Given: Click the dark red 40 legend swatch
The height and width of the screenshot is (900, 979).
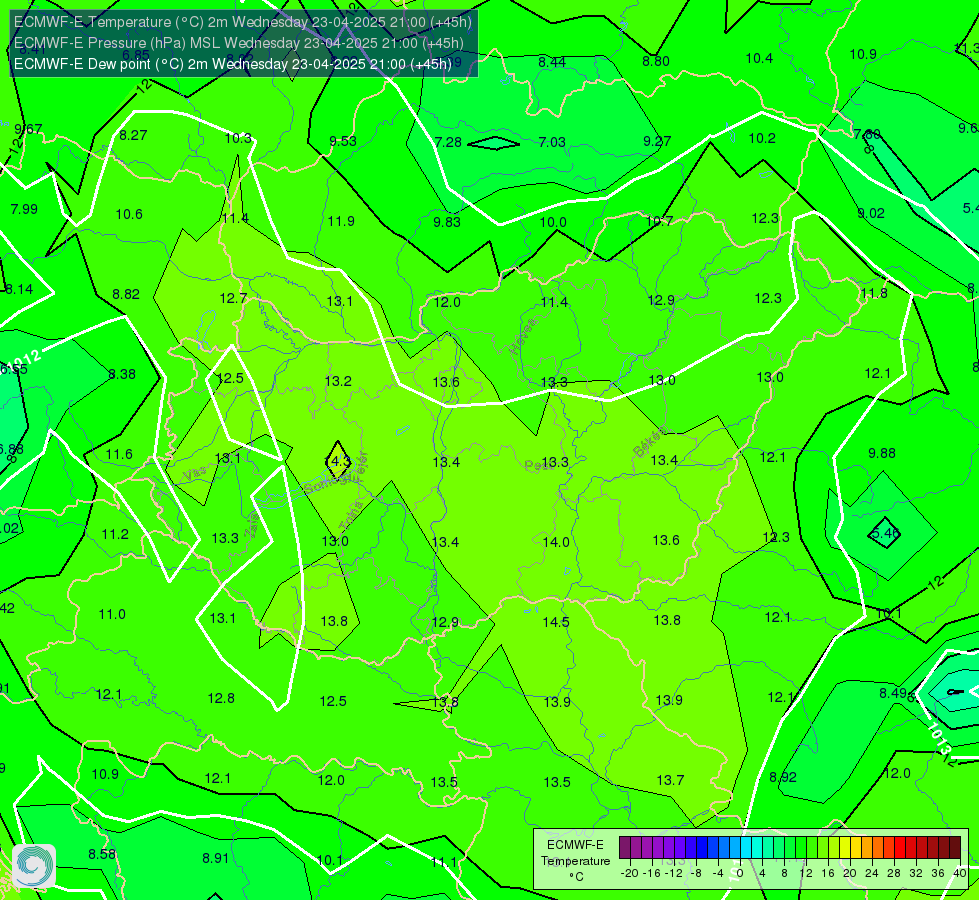Looking at the screenshot, I should (x=955, y=848).
